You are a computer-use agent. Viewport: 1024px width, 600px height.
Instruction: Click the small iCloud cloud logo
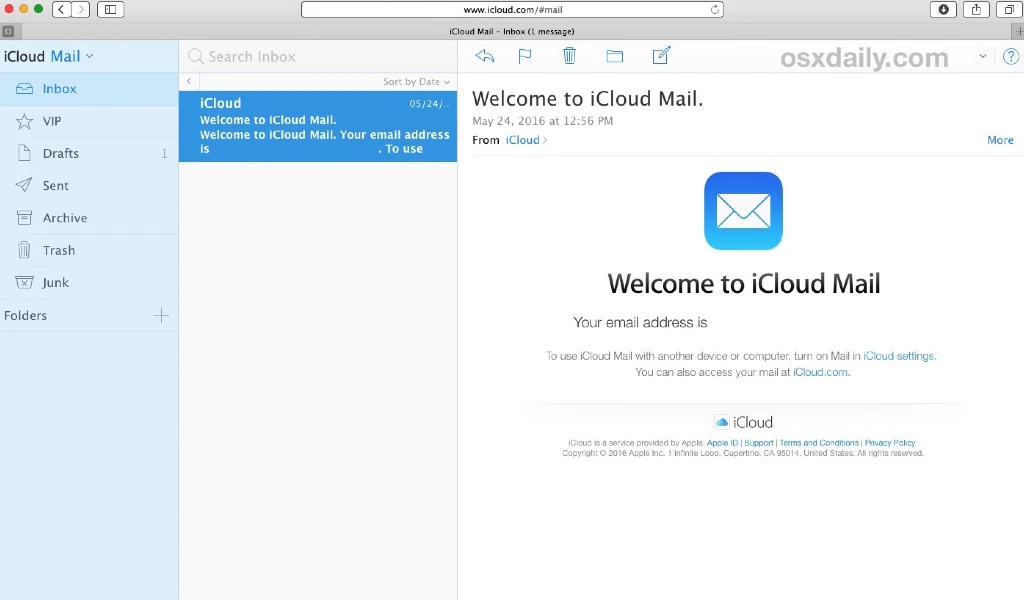(722, 422)
